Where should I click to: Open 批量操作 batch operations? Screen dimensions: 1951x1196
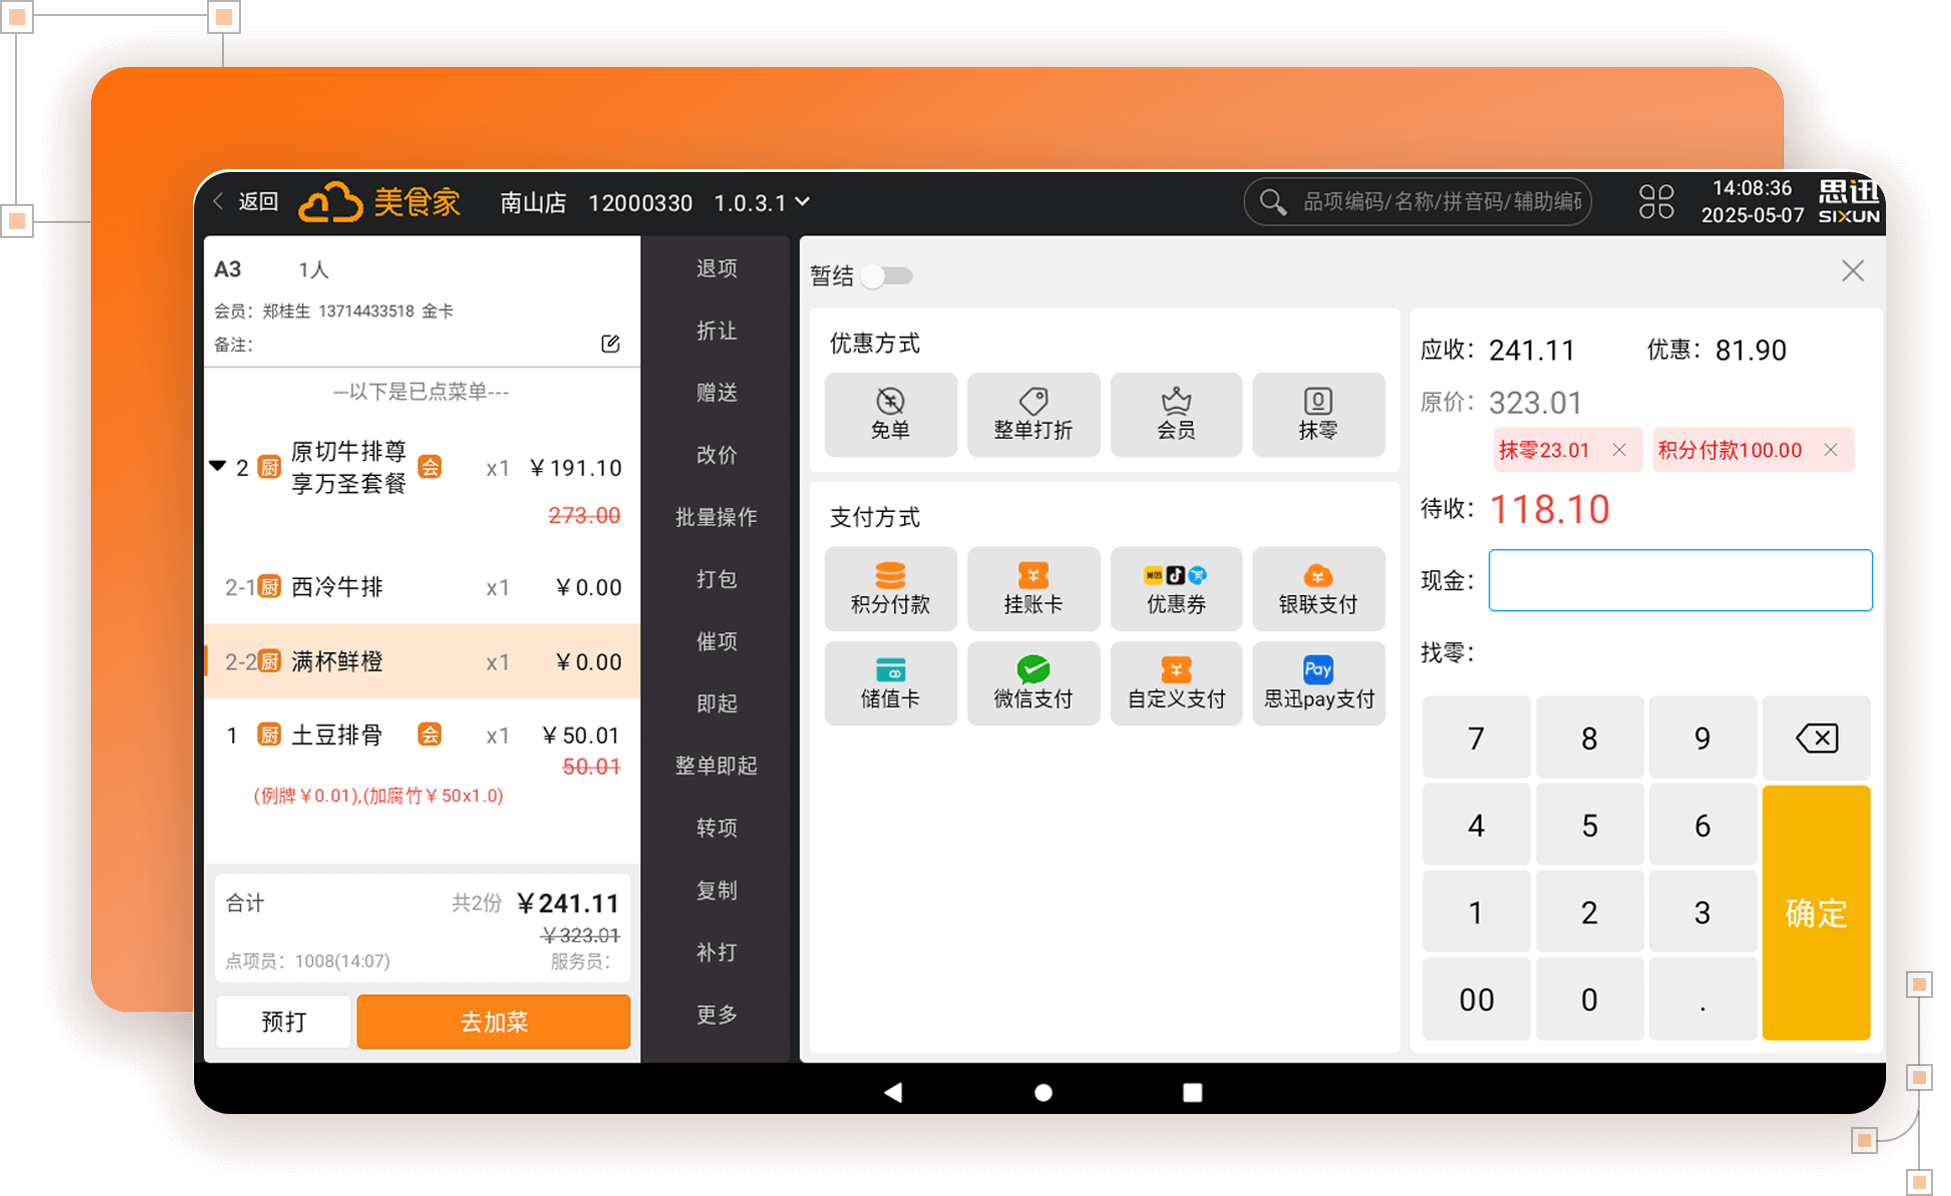(x=716, y=517)
